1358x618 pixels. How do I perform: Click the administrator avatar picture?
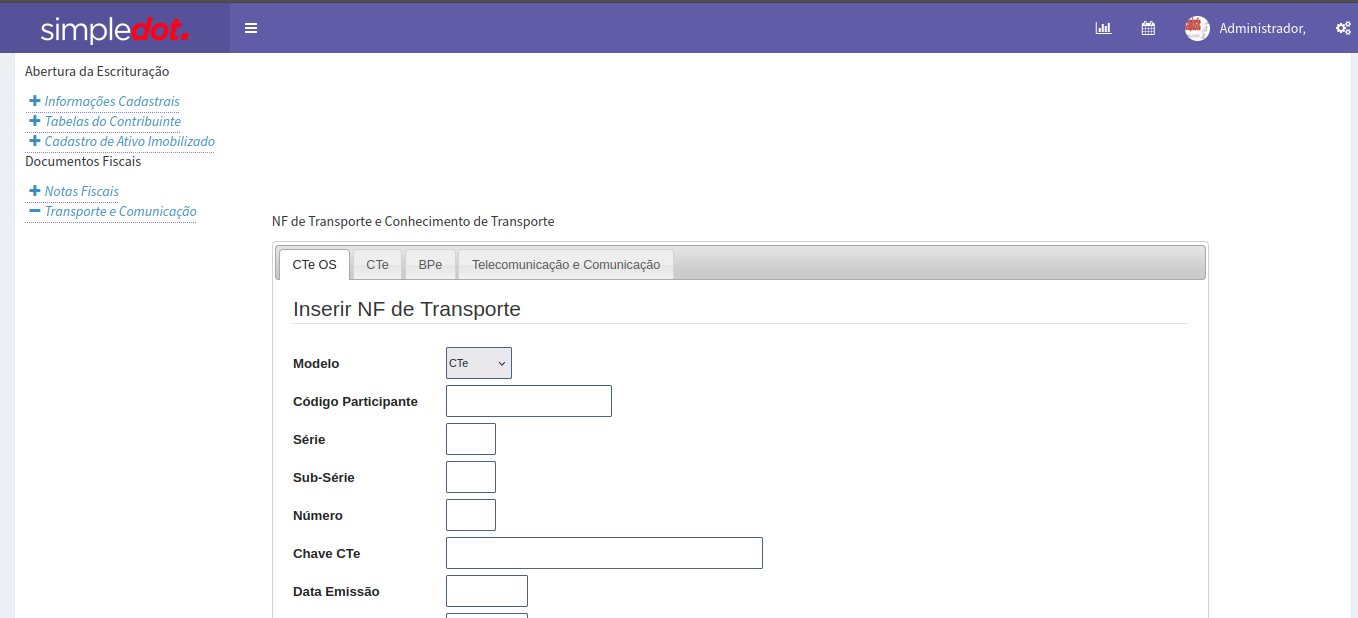pos(1197,28)
